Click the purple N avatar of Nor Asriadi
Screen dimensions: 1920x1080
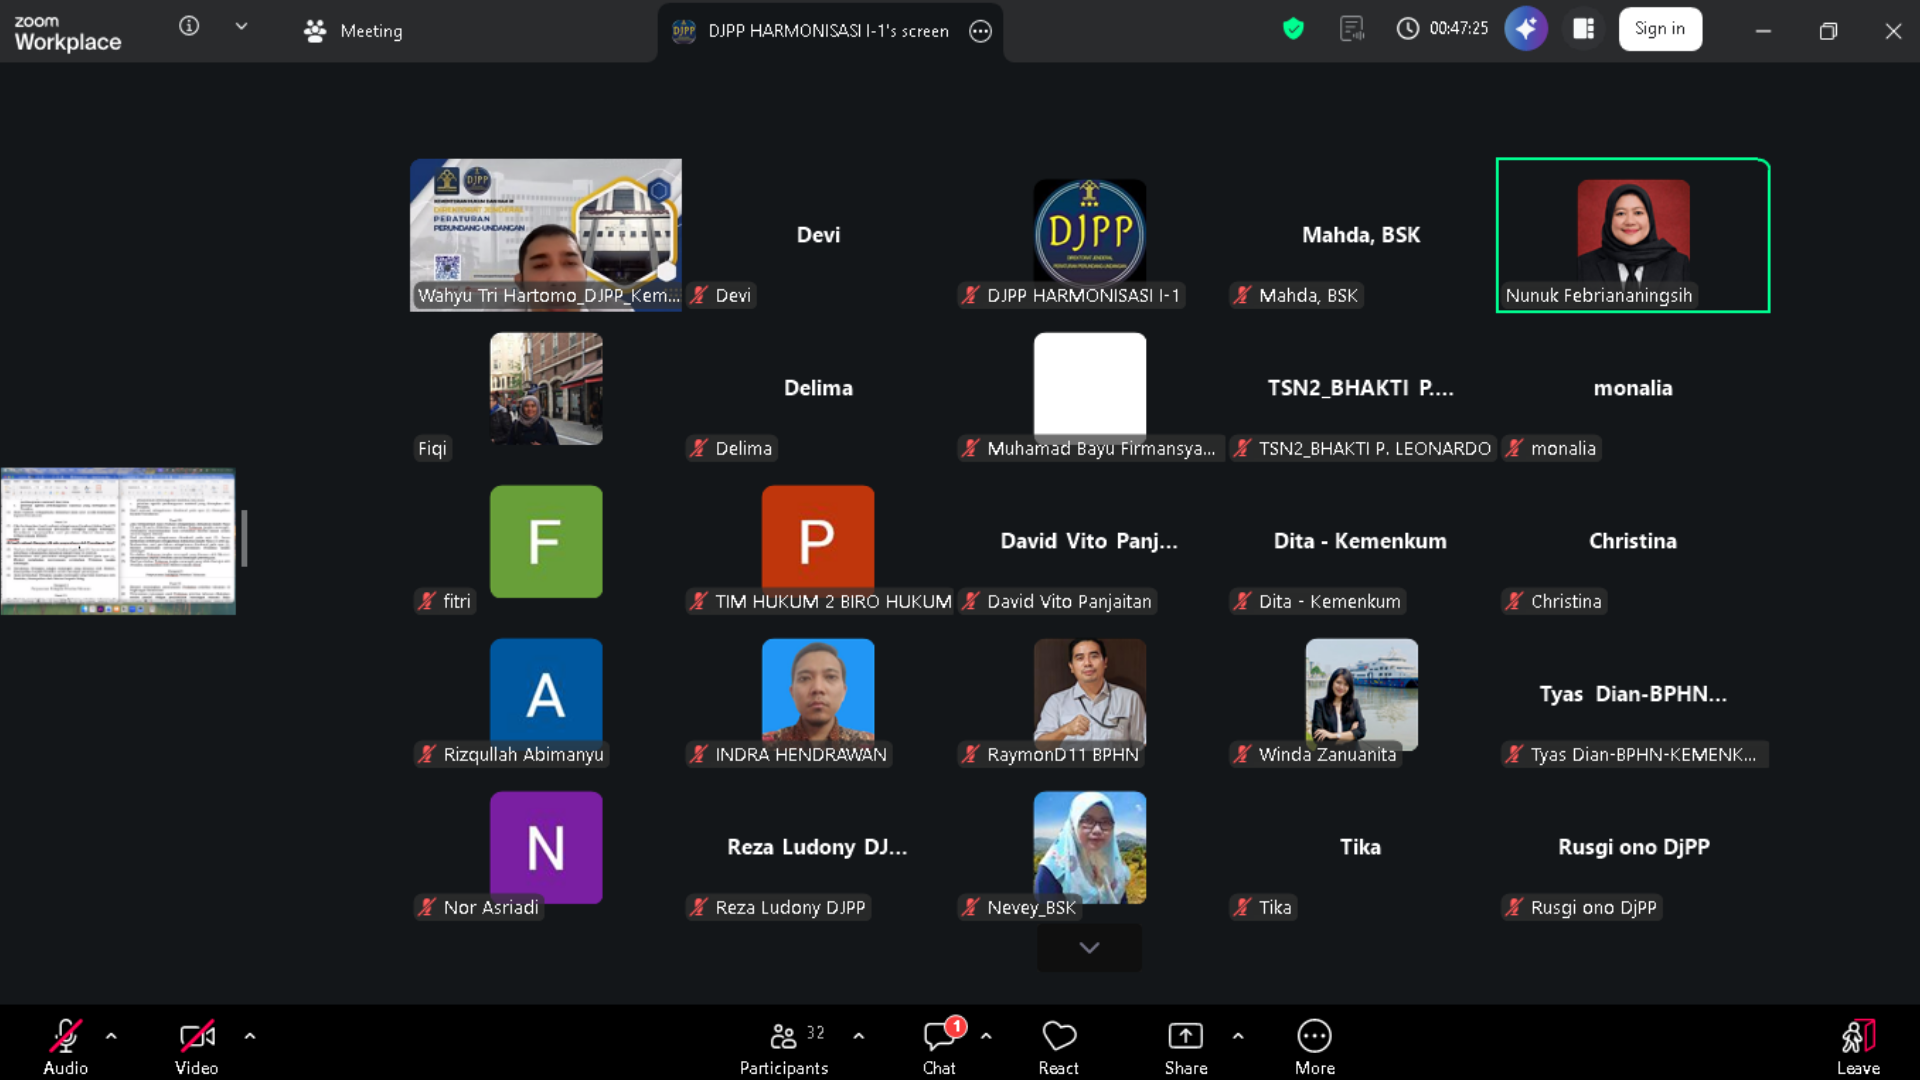[x=546, y=848]
